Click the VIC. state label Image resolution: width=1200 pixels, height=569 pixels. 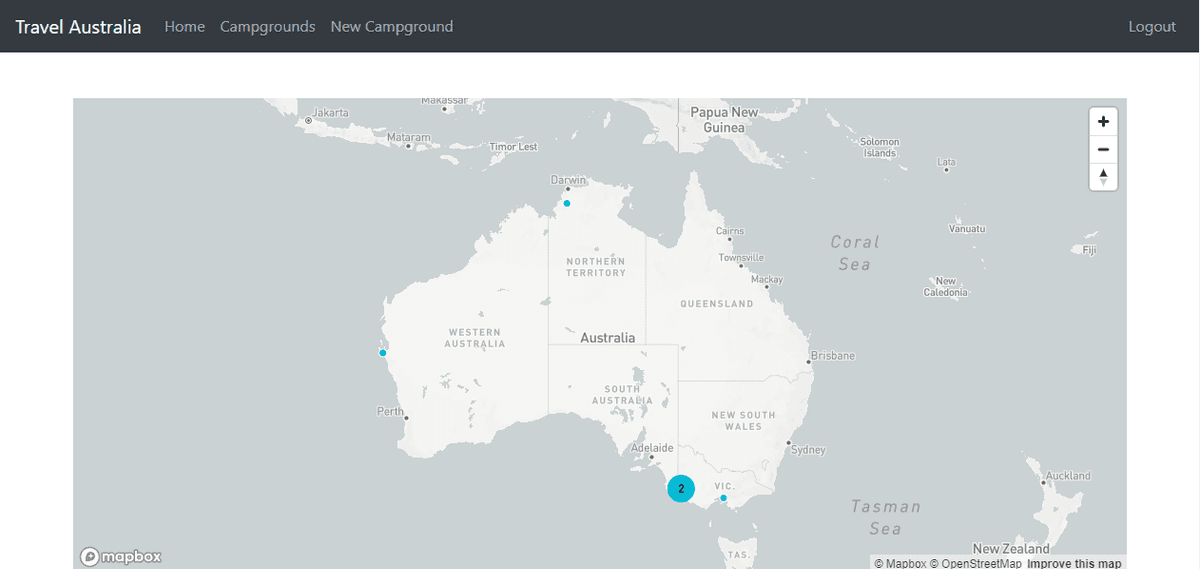725,486
